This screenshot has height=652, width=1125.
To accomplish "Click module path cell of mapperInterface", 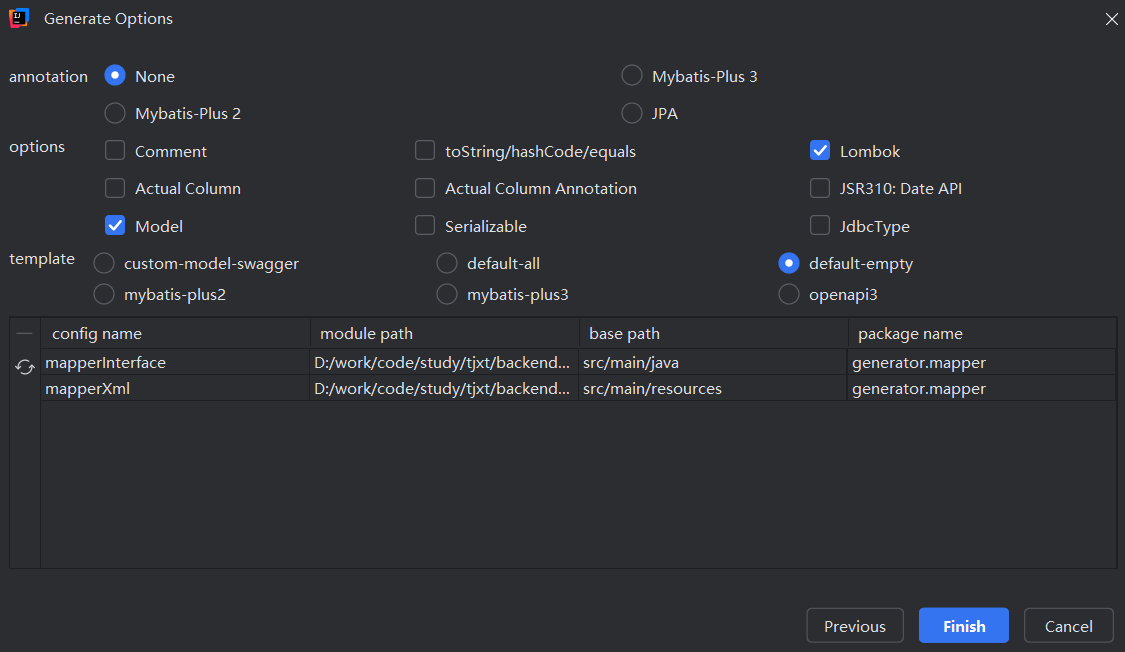I will point(444,362).
